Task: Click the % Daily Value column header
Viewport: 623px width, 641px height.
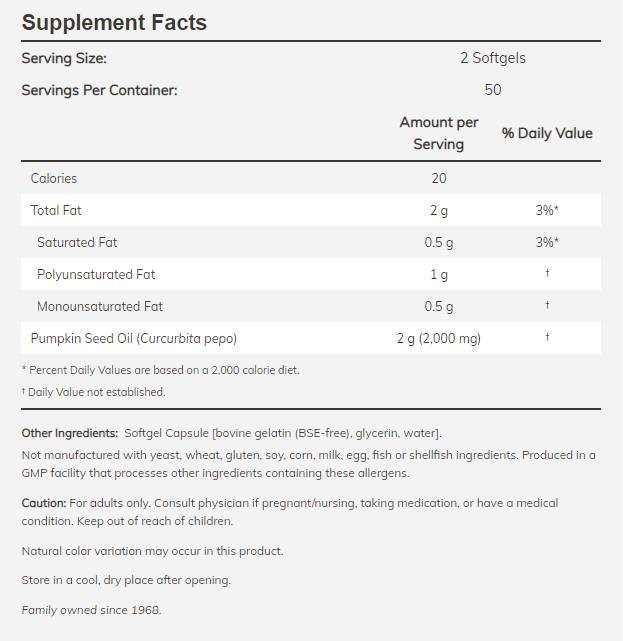Action: tap(547, 133)
